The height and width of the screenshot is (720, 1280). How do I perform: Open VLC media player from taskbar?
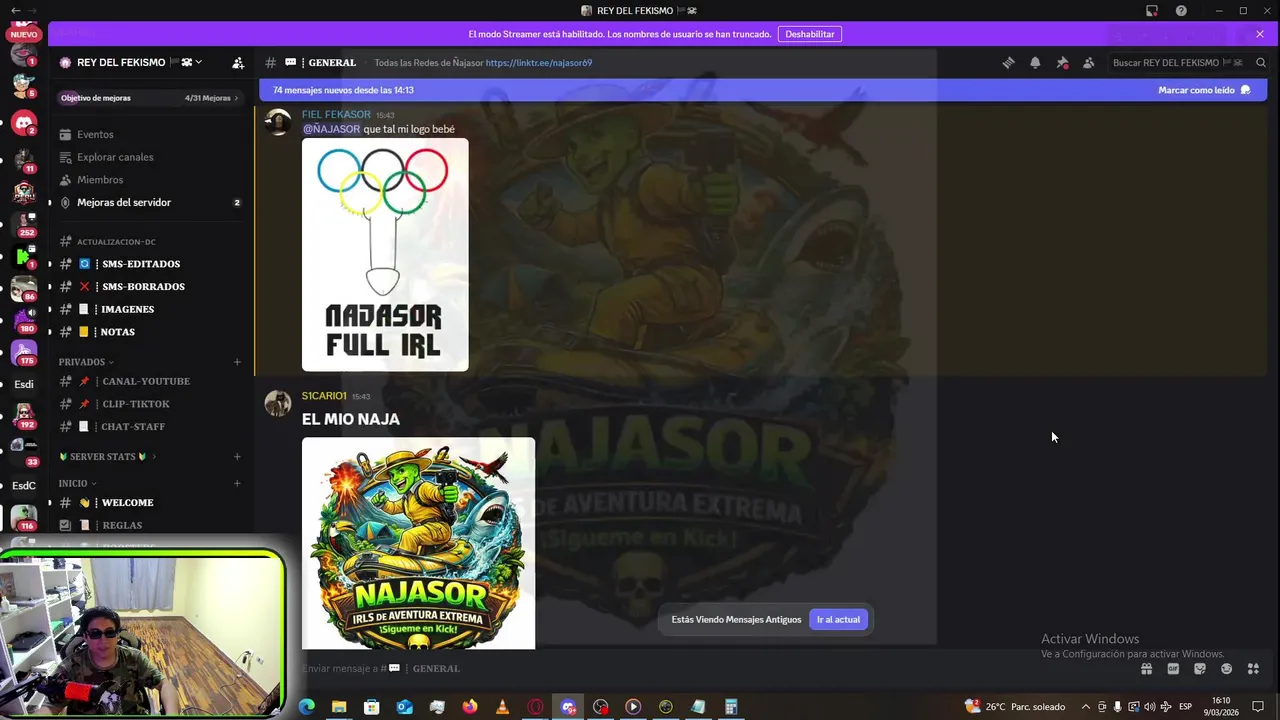click(x=502, y=707)
